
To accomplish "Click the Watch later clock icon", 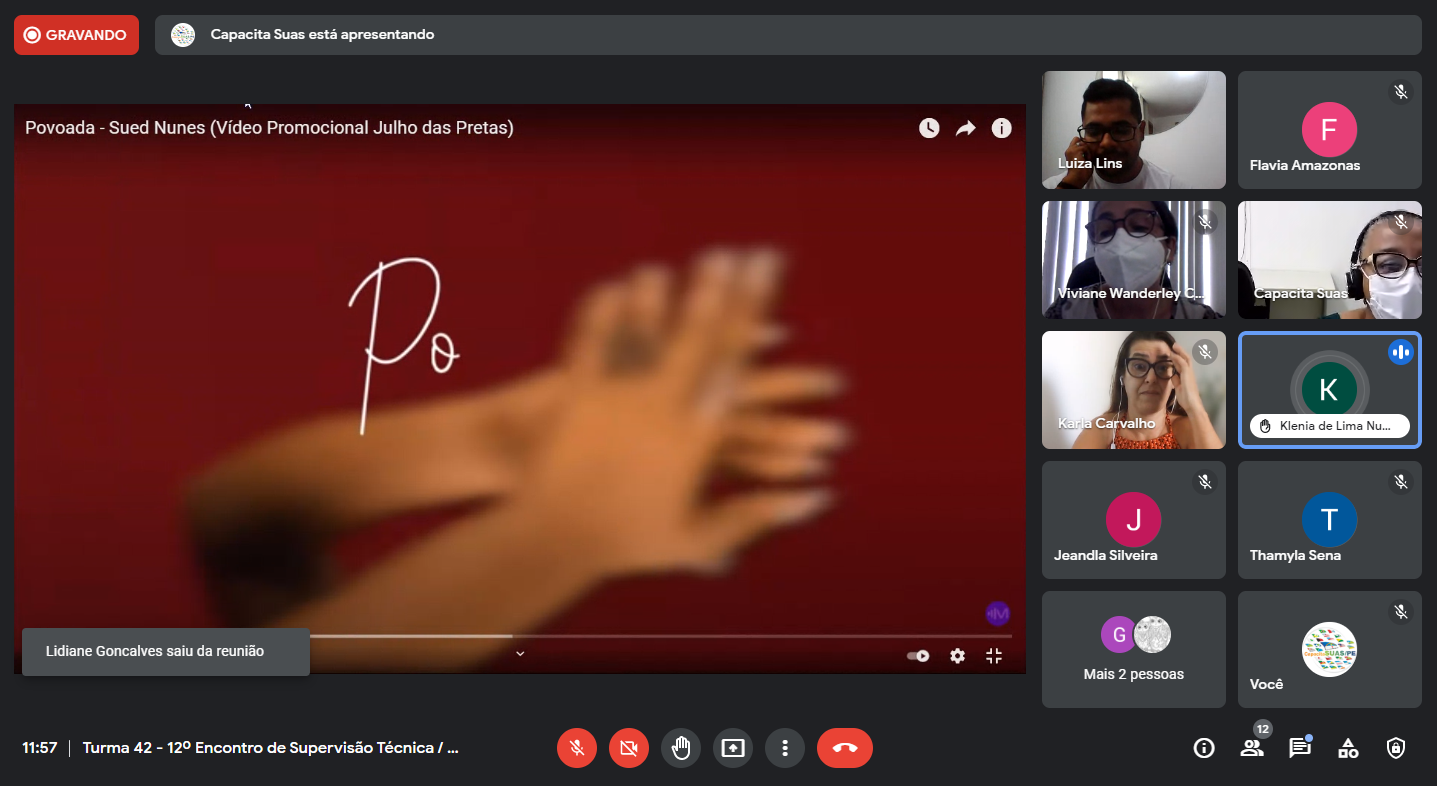I will (929, 128).
